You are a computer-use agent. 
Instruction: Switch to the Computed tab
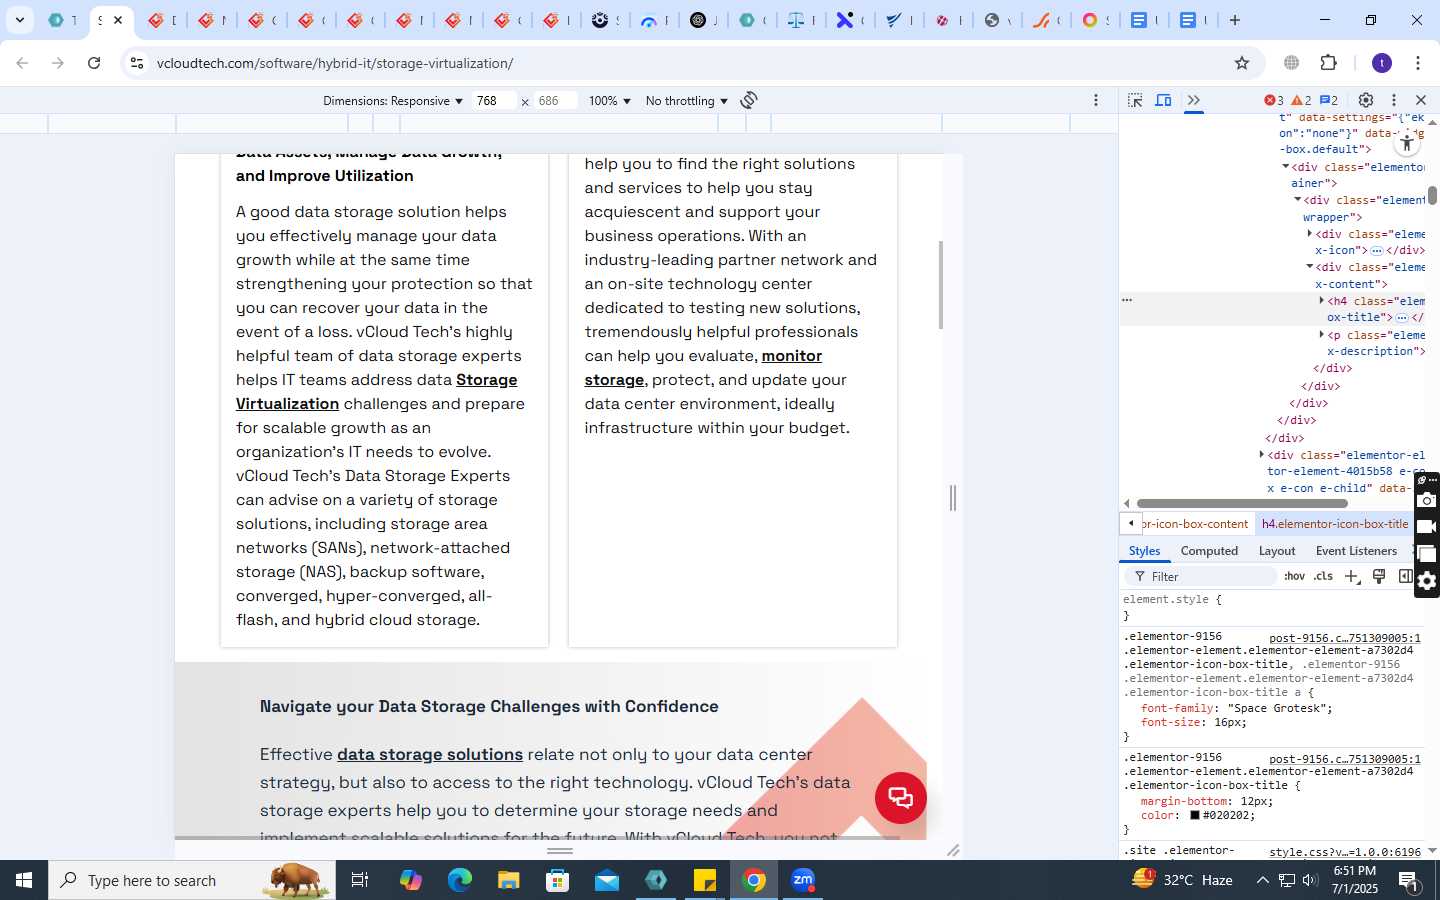point(1209,551)
